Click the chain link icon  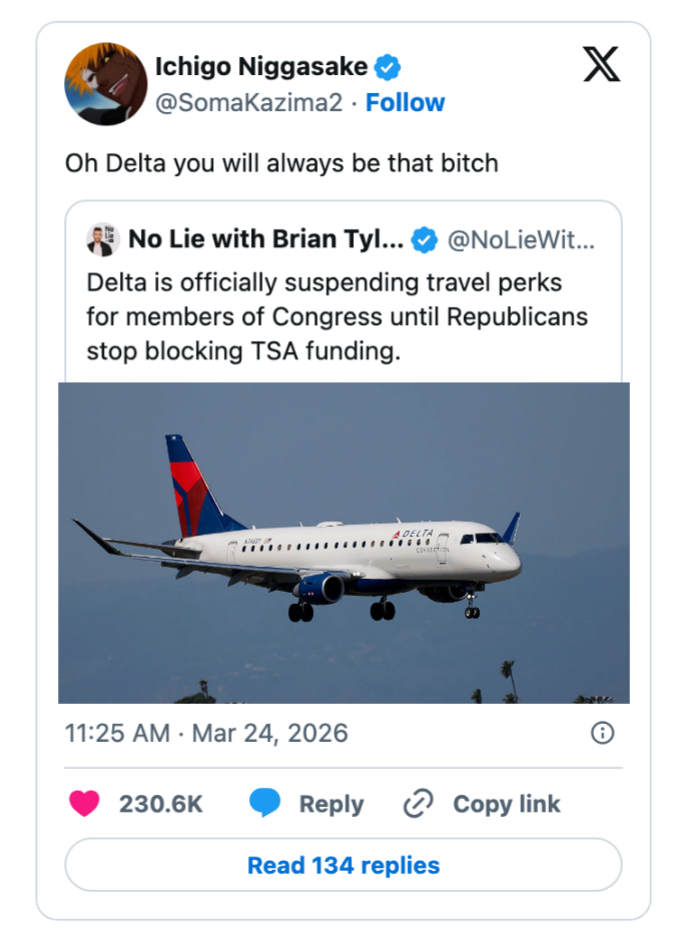[x=417, y=804]
